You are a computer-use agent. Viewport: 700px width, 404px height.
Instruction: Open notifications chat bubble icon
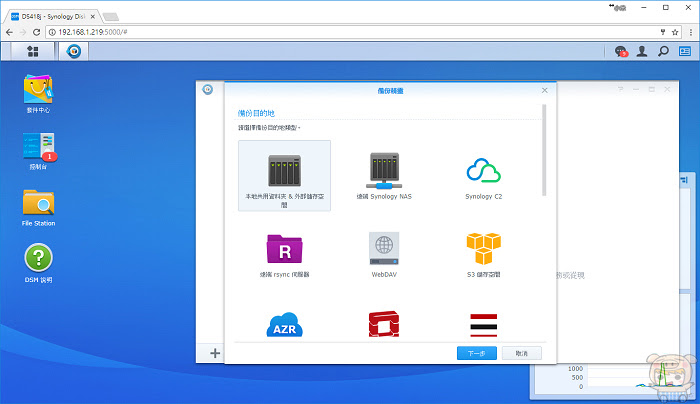(x=621, y=51)
